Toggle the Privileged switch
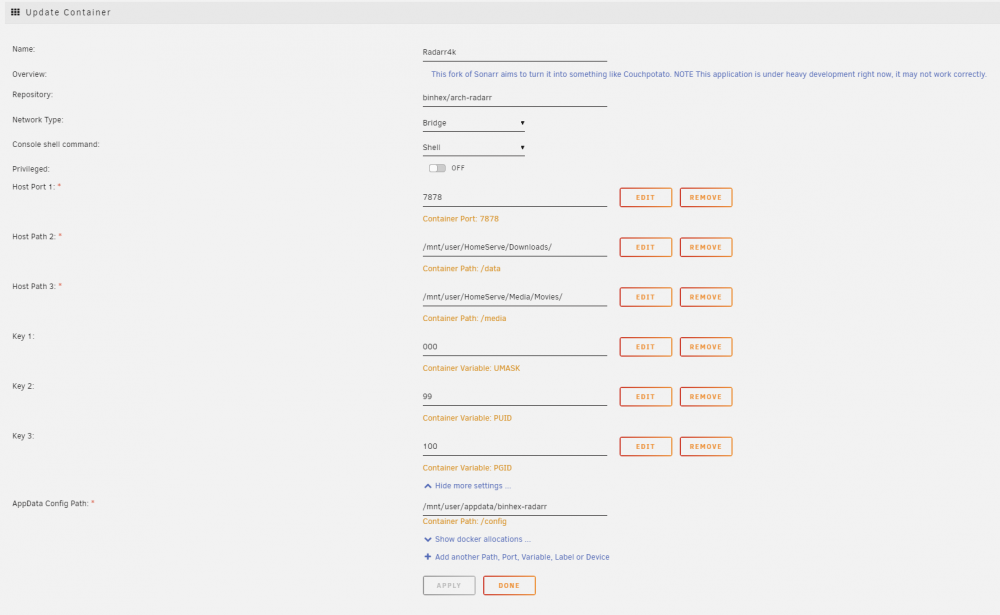The height and width of the screenshot is (615, 1000). click(x=437, y=168)
